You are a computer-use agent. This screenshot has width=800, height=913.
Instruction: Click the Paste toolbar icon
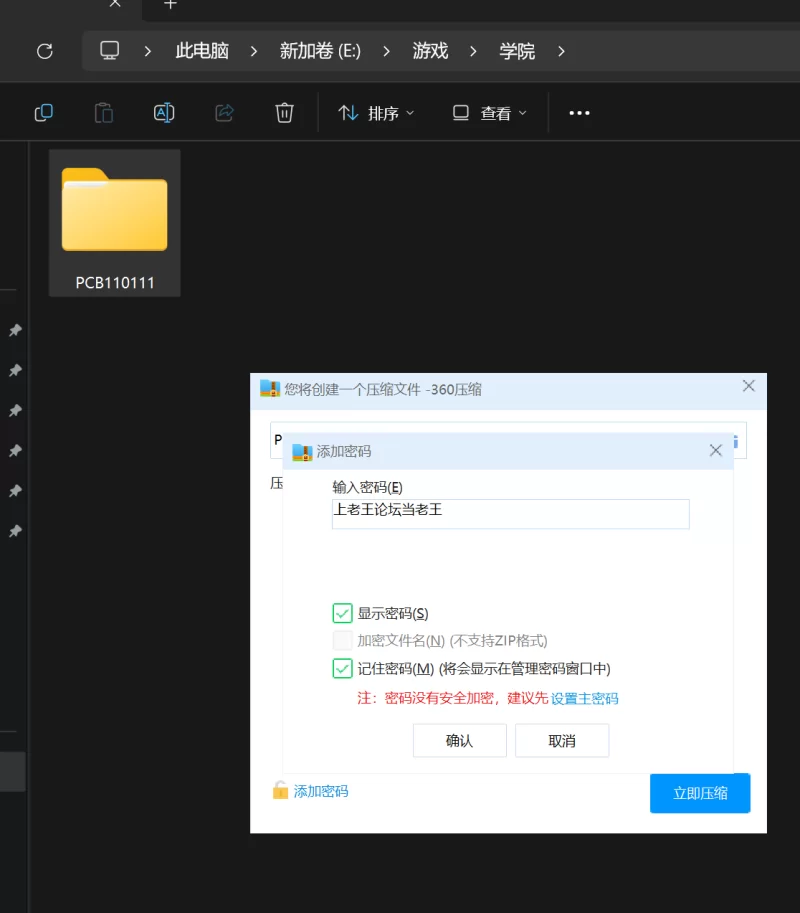tap(104, 112)
